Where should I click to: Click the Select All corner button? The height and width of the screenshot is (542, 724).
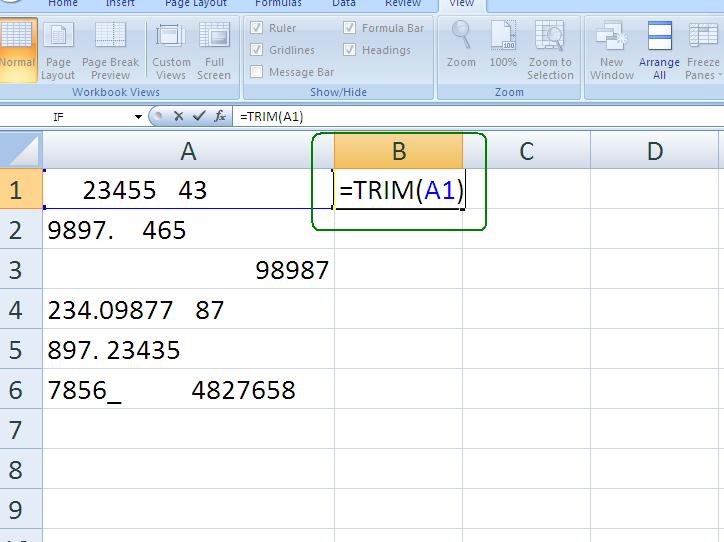[x=21, y=150]
